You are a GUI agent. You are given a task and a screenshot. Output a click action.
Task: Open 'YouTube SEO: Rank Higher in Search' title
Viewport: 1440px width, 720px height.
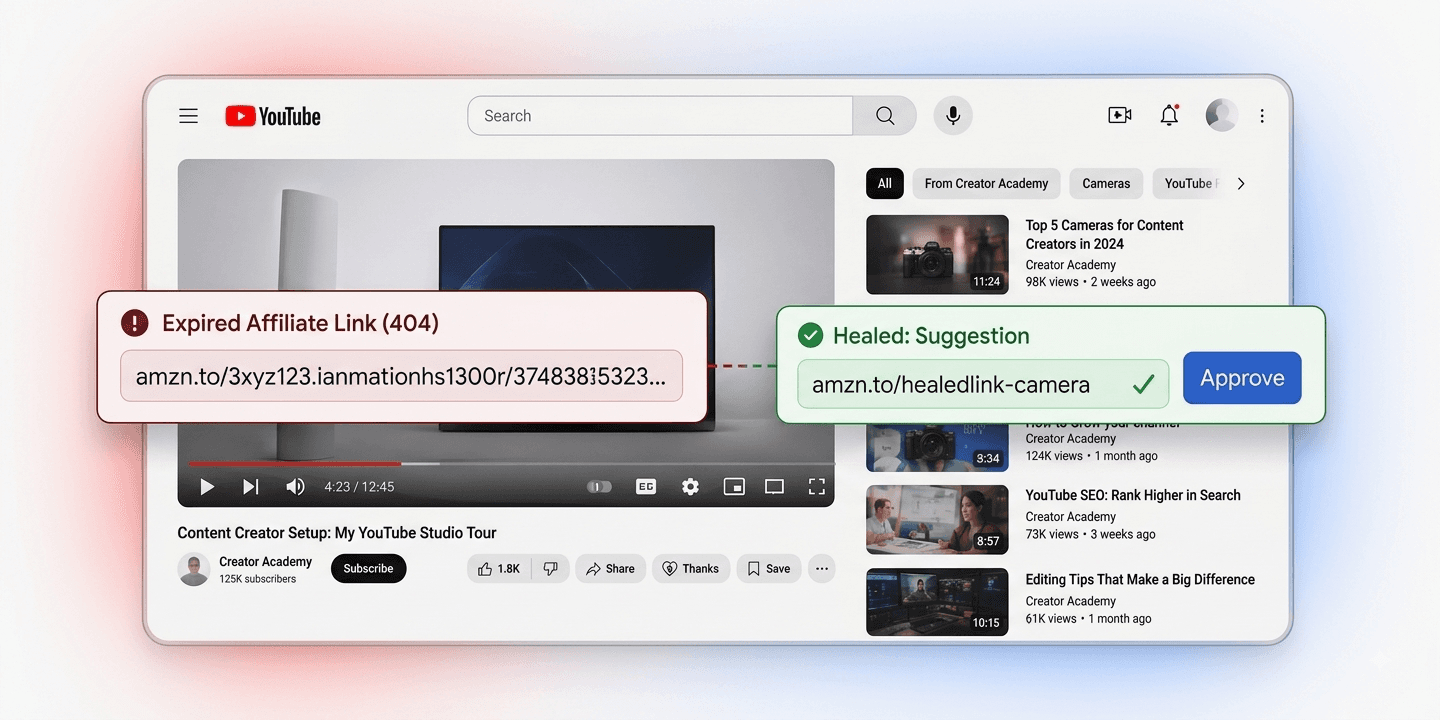click(x=1133, y=495)
